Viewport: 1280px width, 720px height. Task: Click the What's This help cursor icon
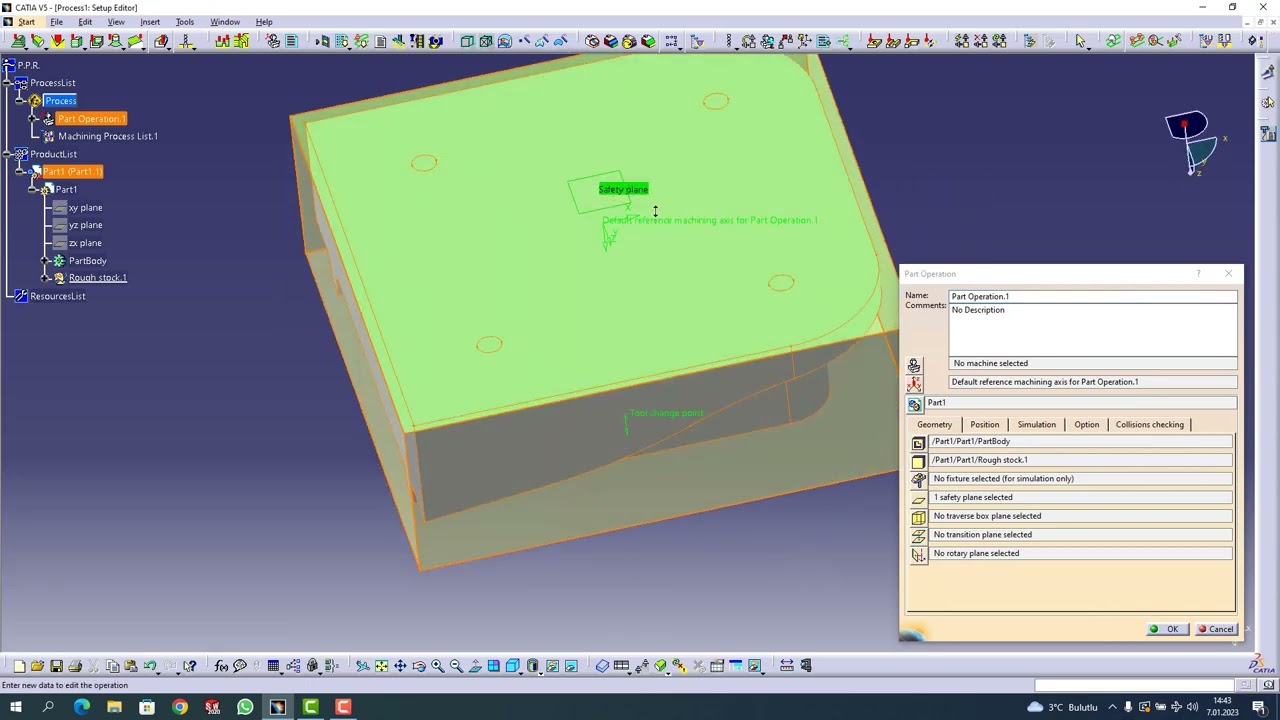(190, 666)
